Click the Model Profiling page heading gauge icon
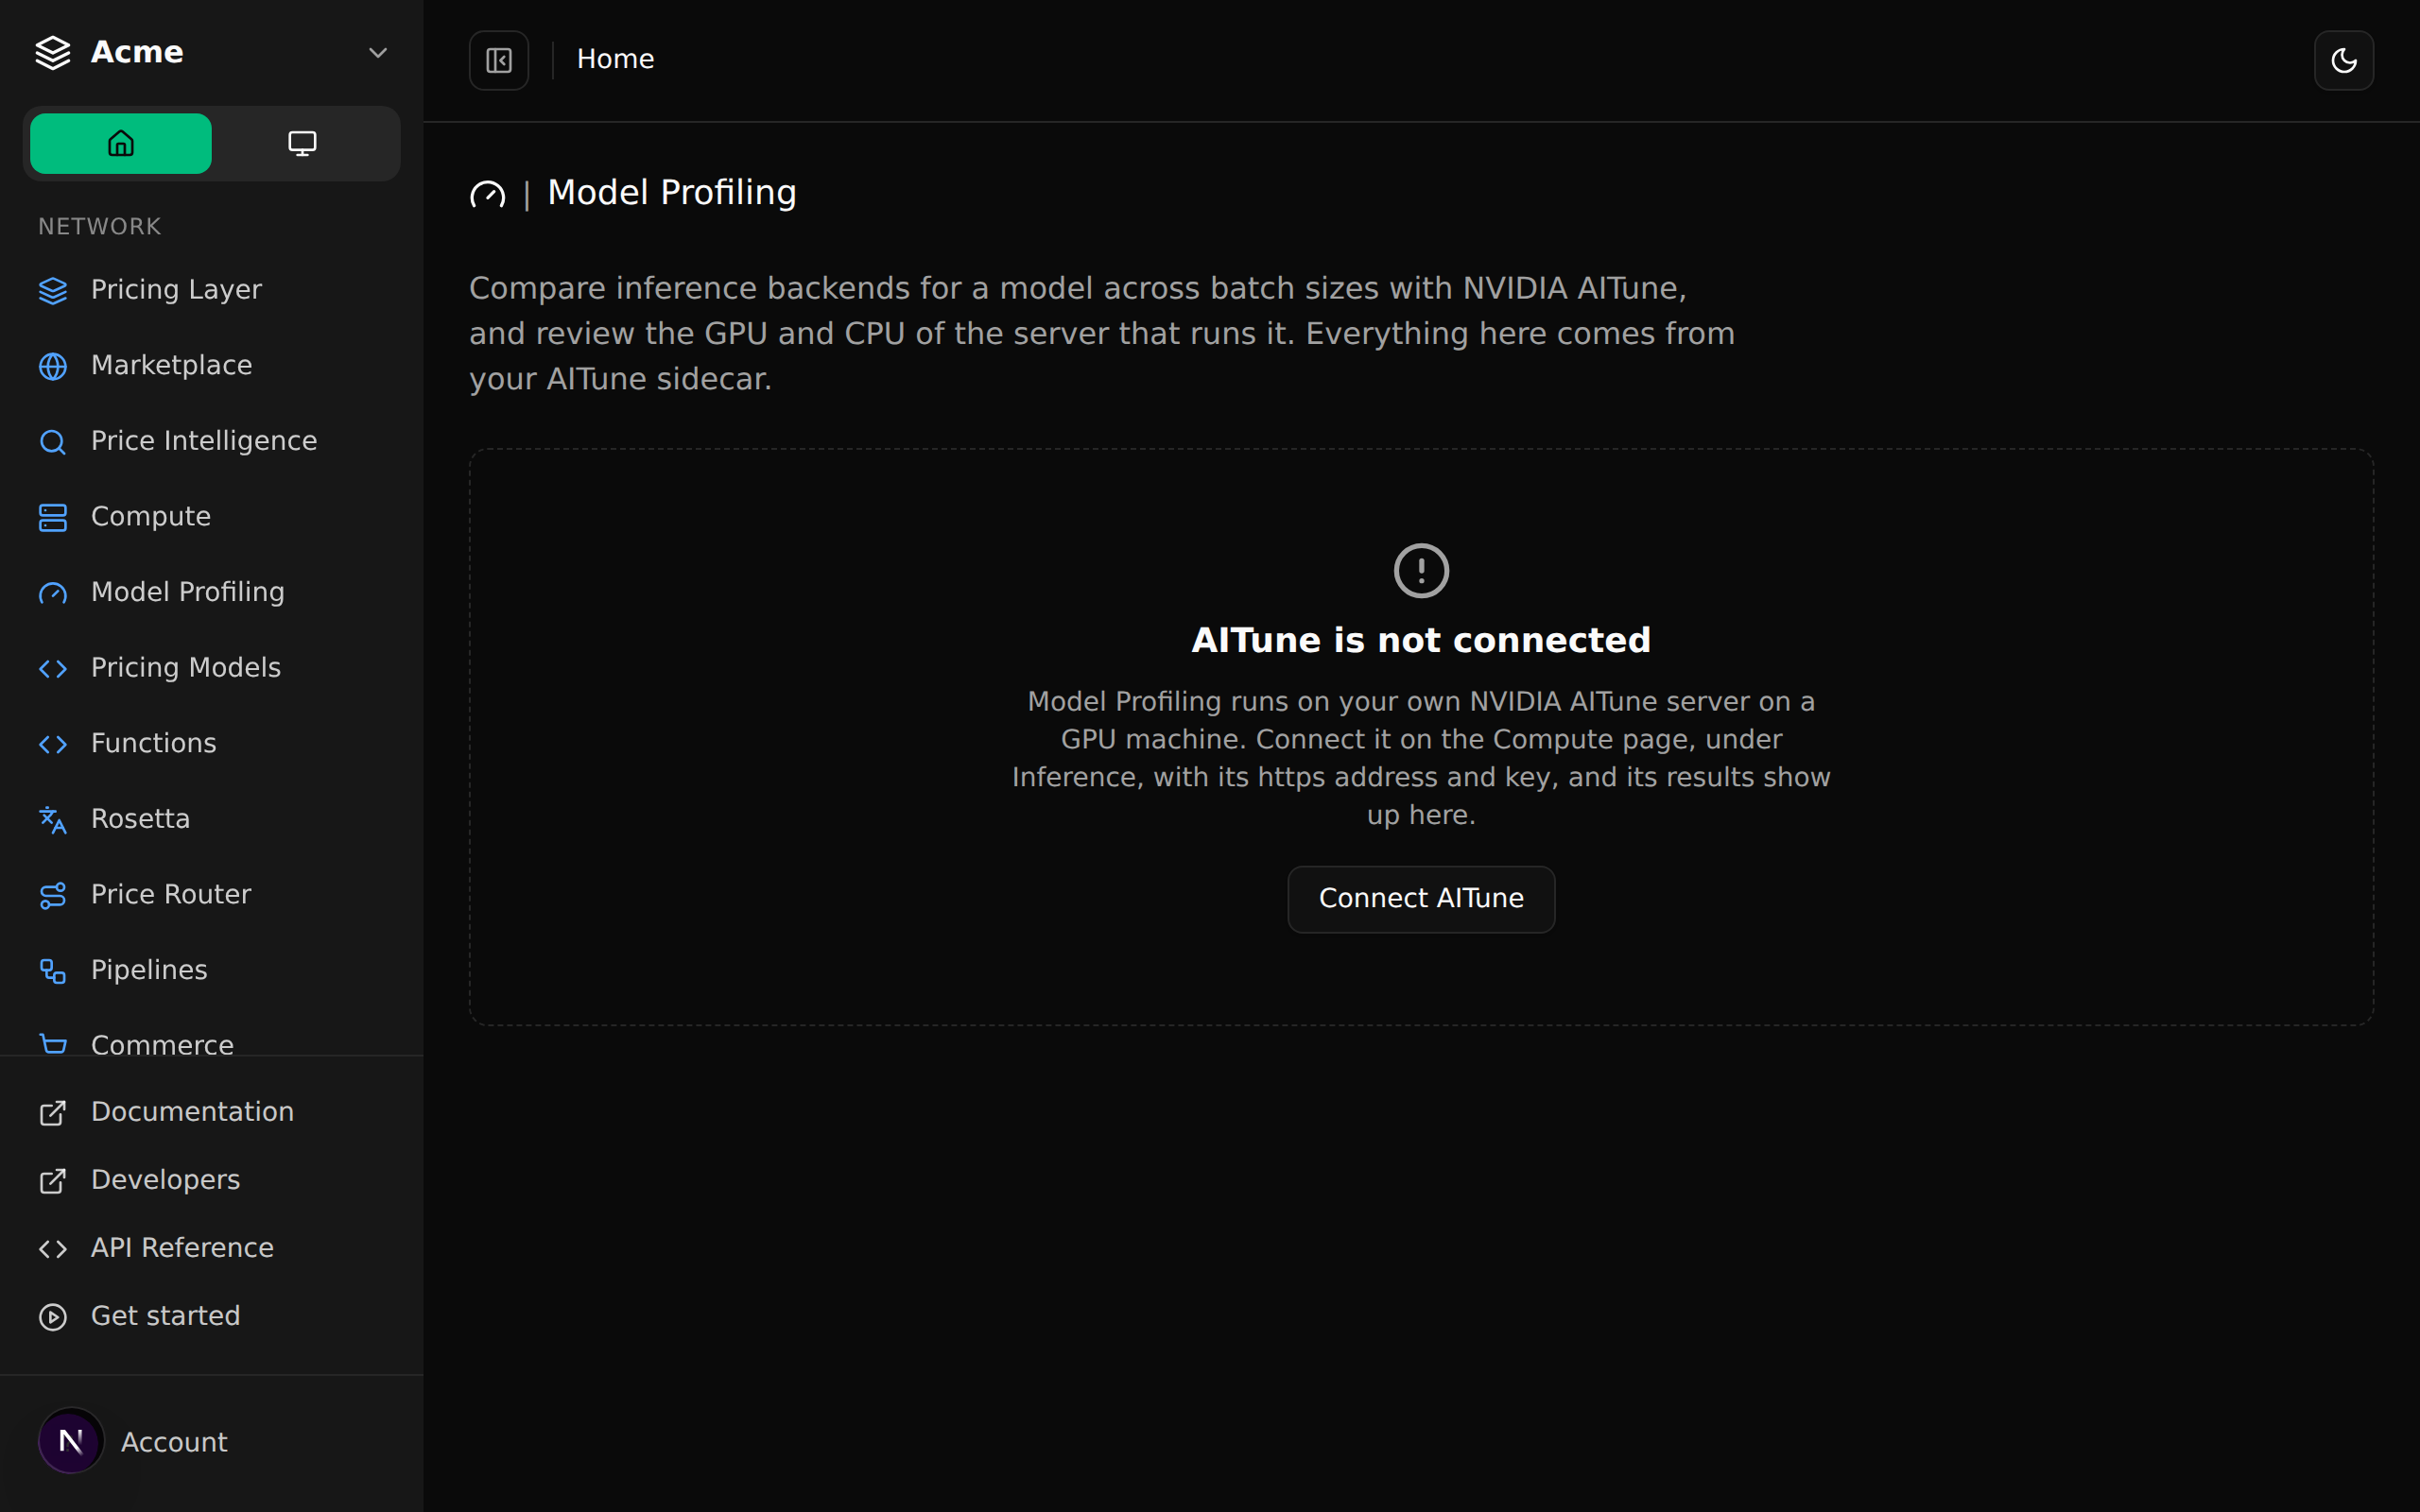Image resolution: width=2420 pixels, height=1512 pixels. click(x=488, y=194)
